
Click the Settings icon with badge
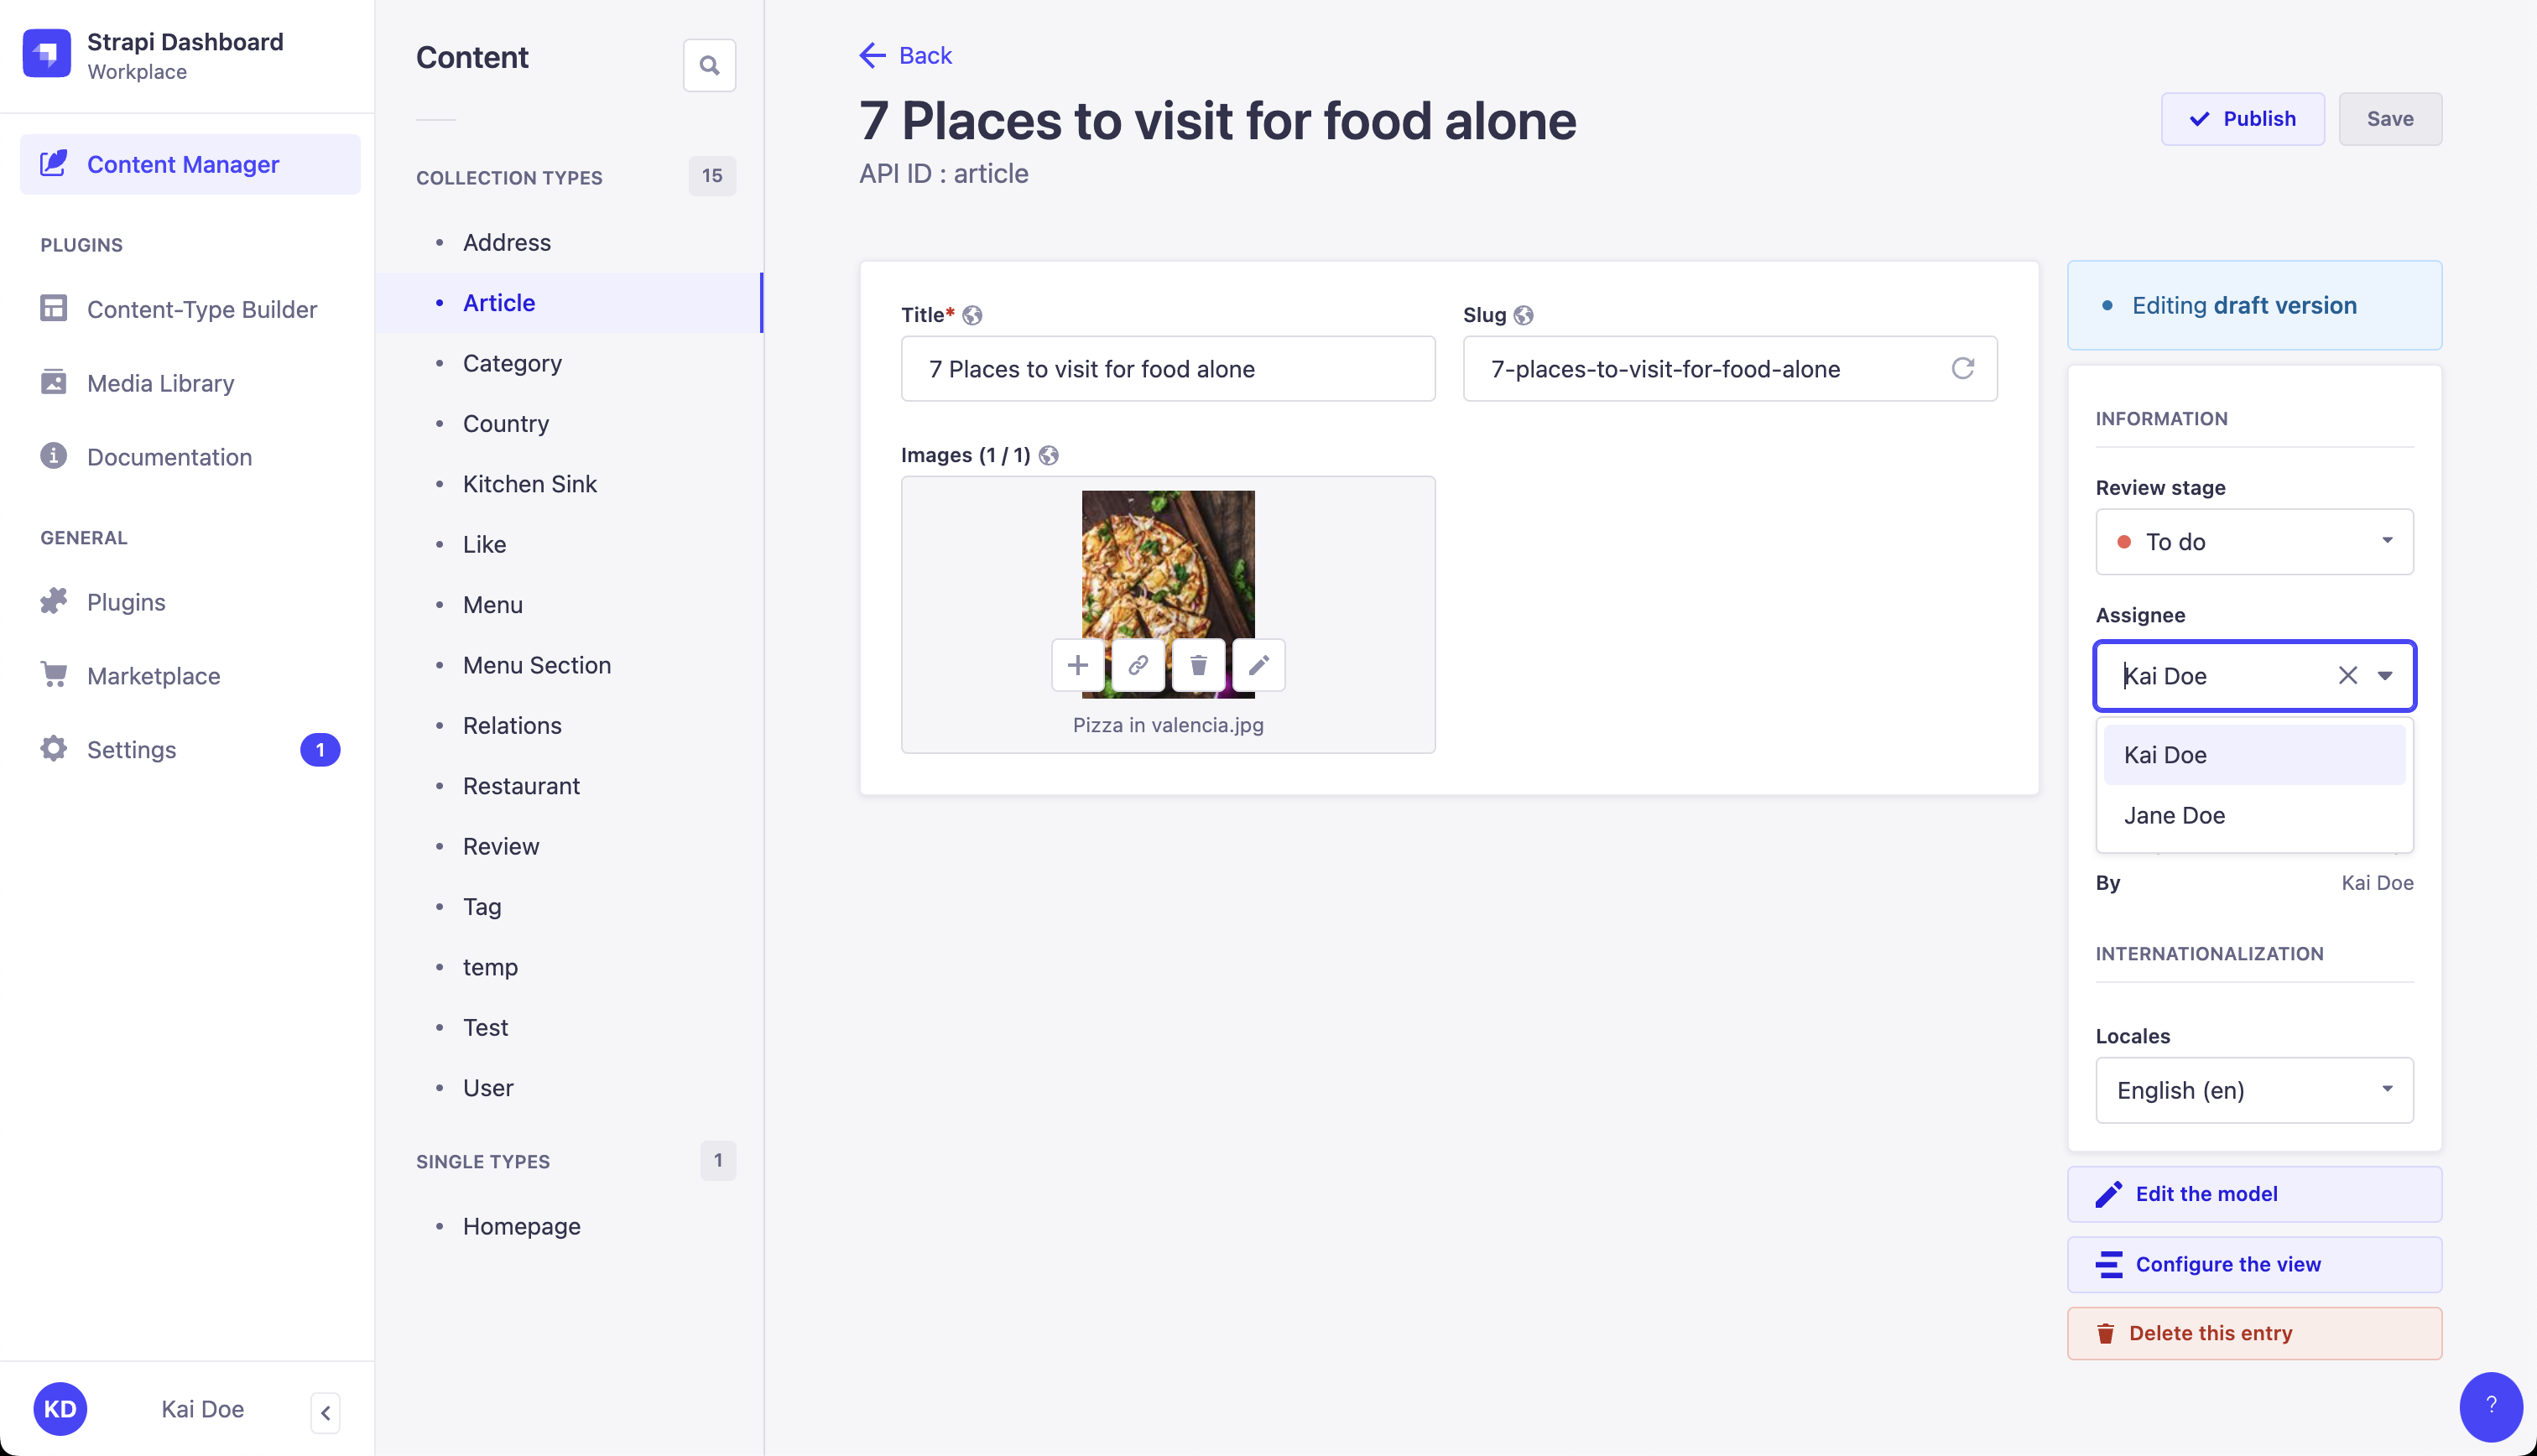(x=52, y=749)
